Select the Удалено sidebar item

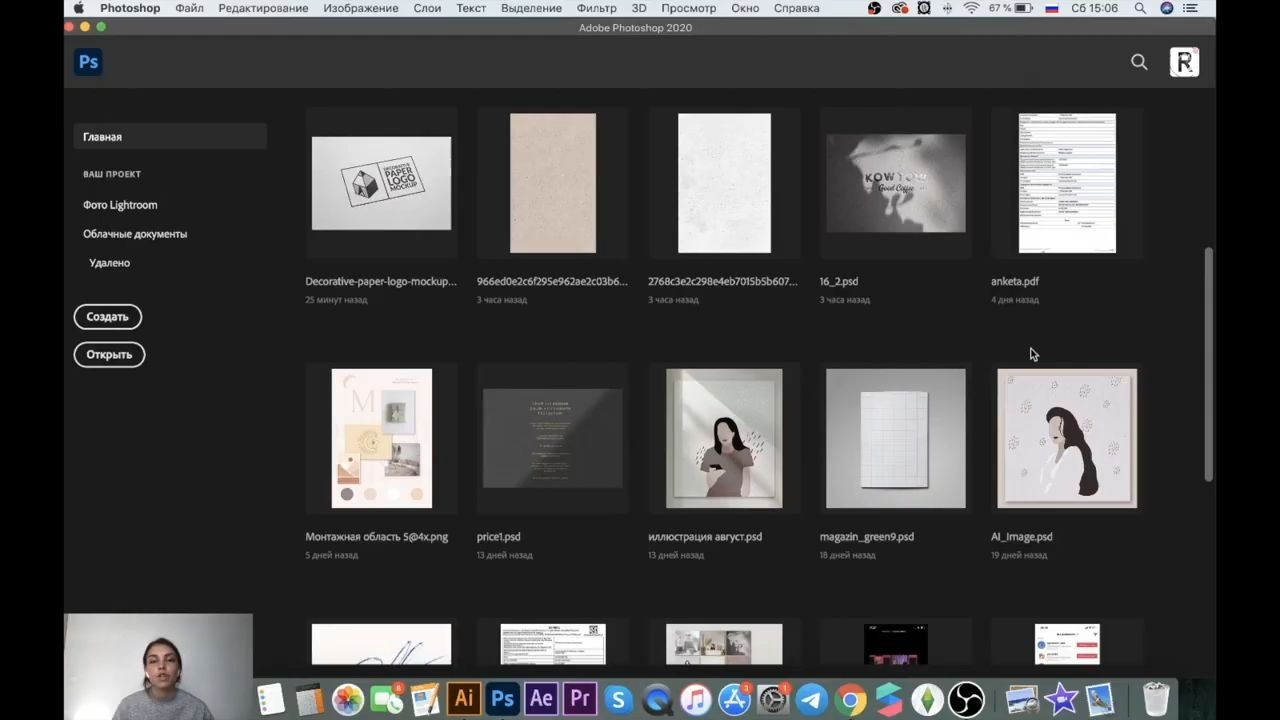coord(109,263)
